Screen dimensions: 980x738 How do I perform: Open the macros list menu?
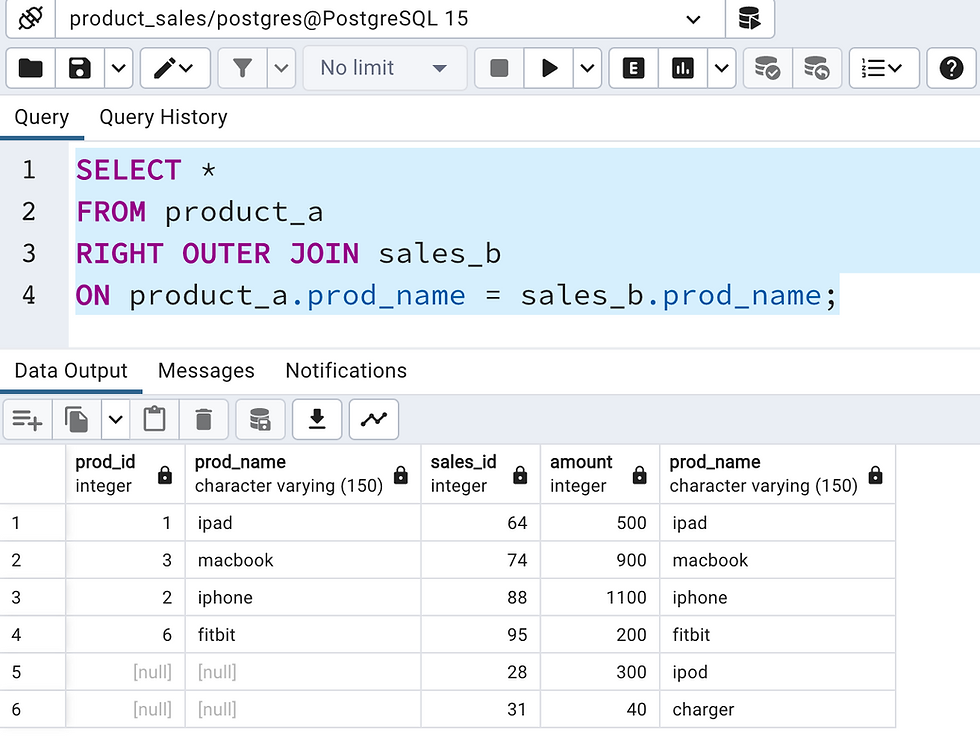(884, 67)
